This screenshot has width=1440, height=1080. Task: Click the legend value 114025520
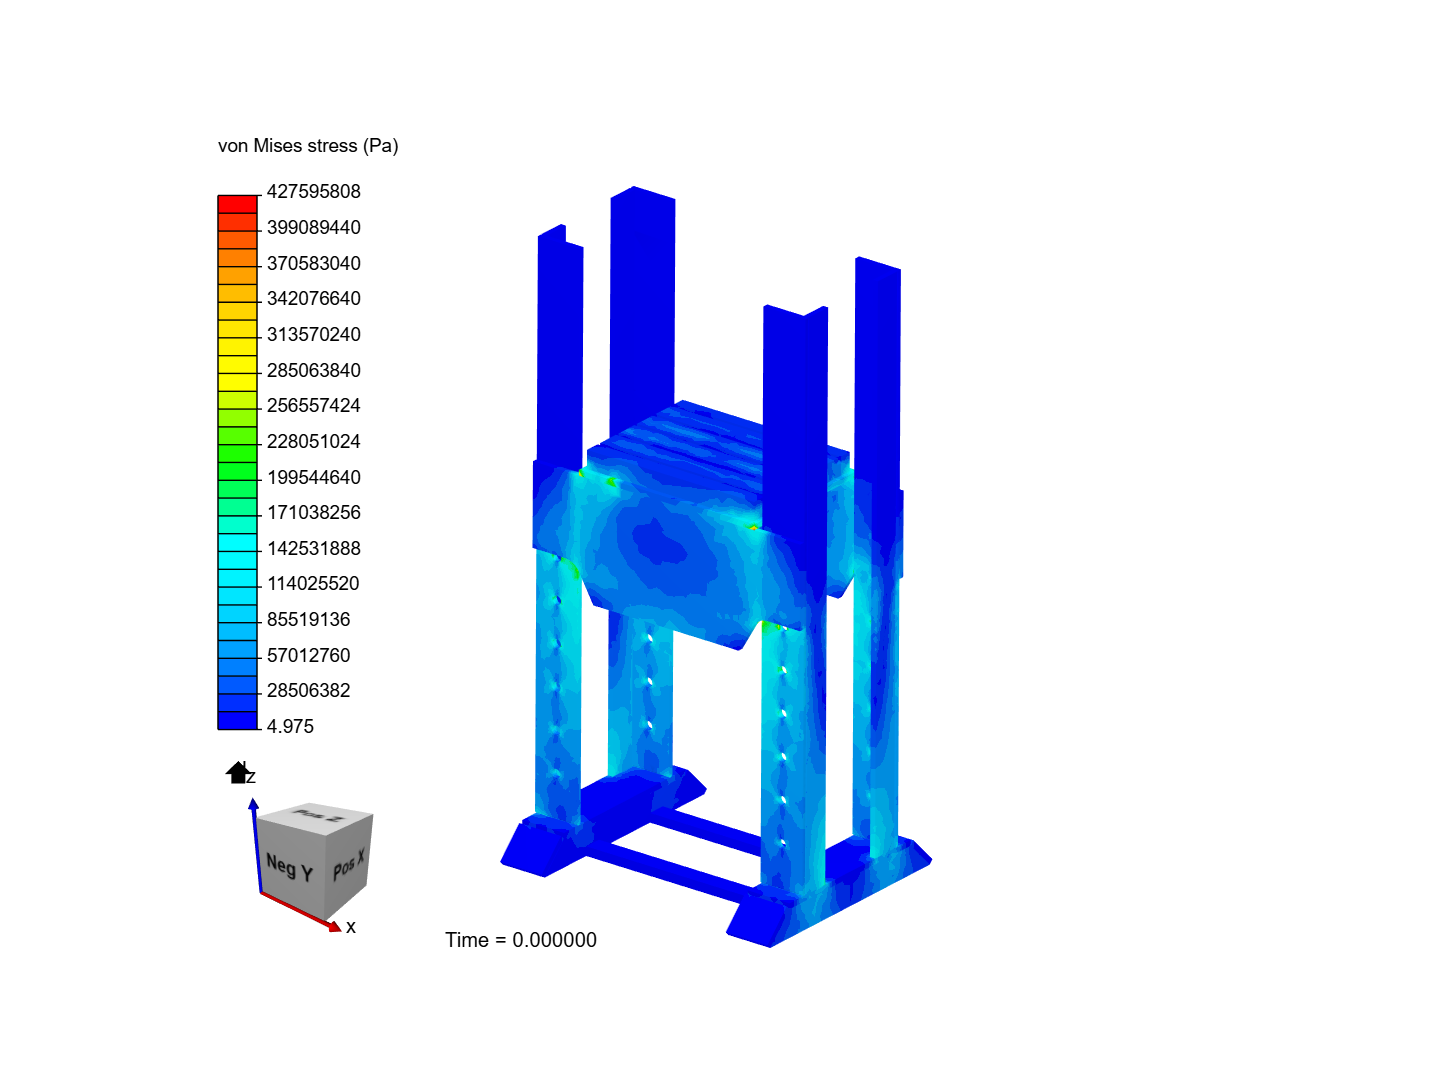313,584
